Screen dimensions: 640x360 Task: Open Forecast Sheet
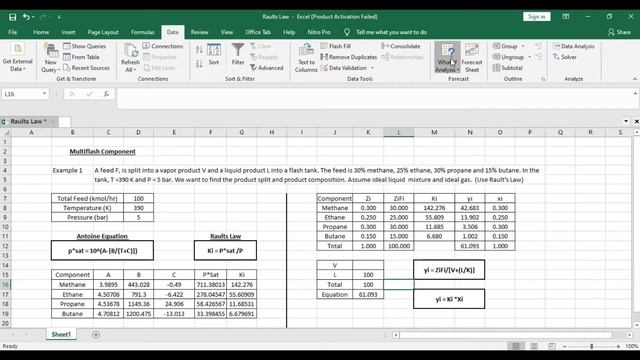tap(472, 58)
